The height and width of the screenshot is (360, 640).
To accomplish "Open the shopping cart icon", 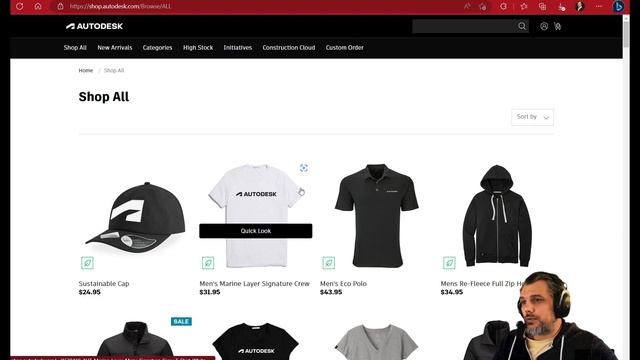I will coord(558,26).
